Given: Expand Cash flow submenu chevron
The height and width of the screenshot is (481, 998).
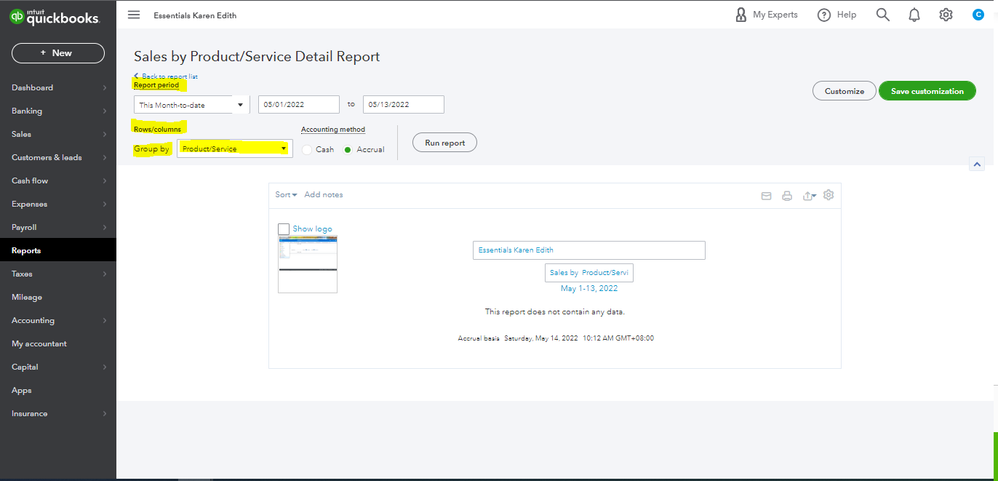Looking at the screenshot, I should pos(104,181).
